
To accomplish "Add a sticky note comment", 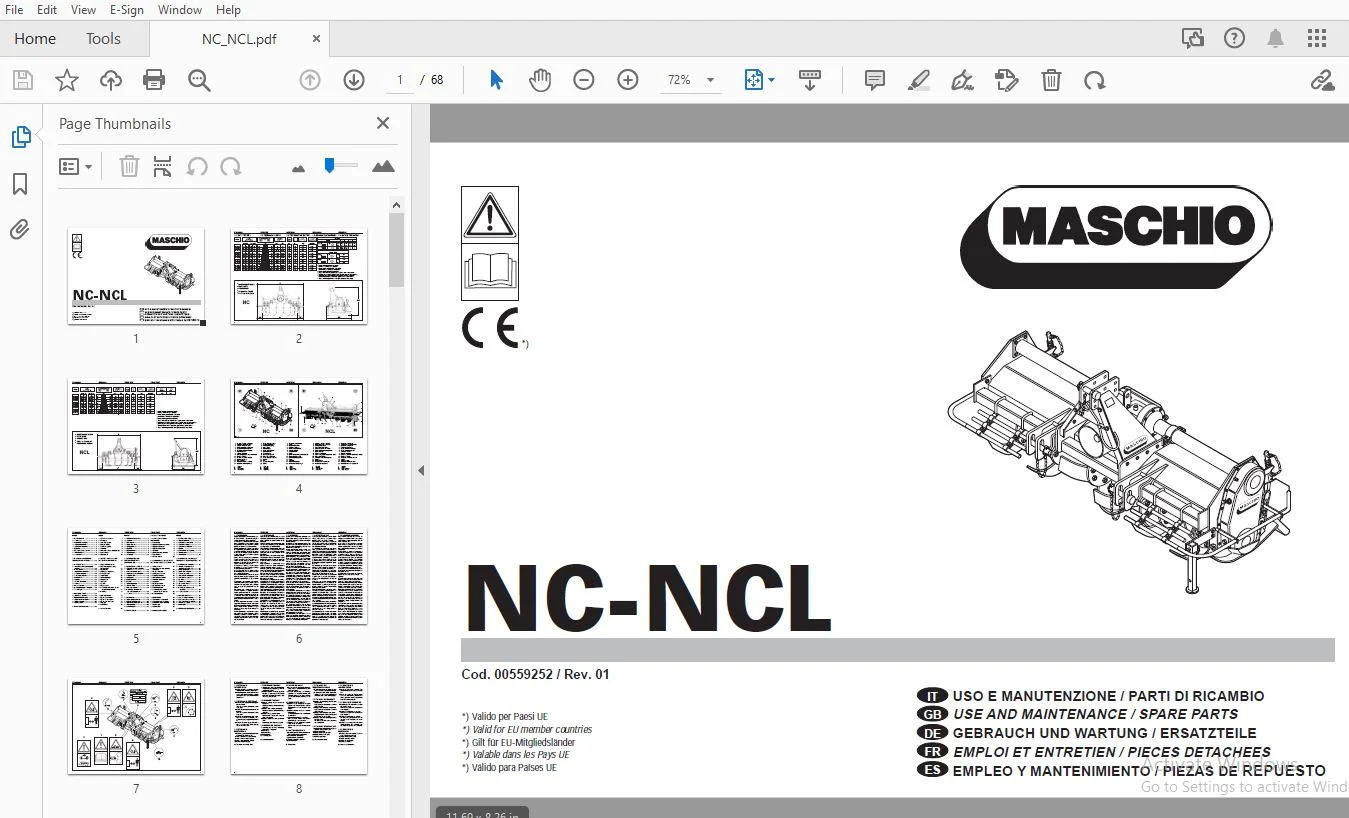I will 875,80.
